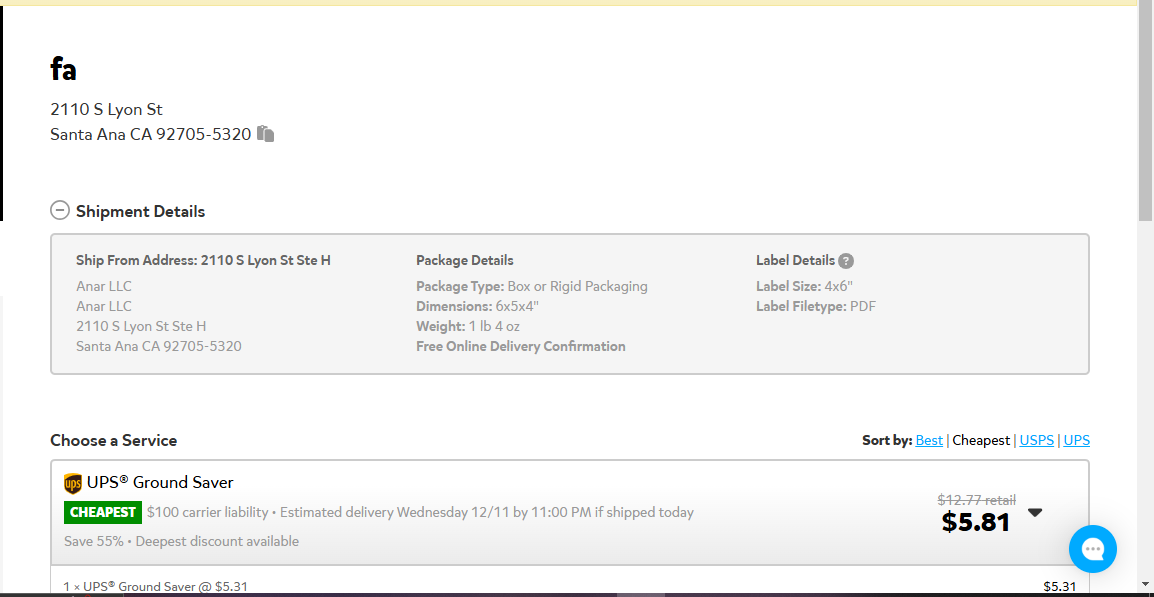Open the Label Details help question mark
The width and height of the screenshot is (1154, 597).
(x=846, y=261)
